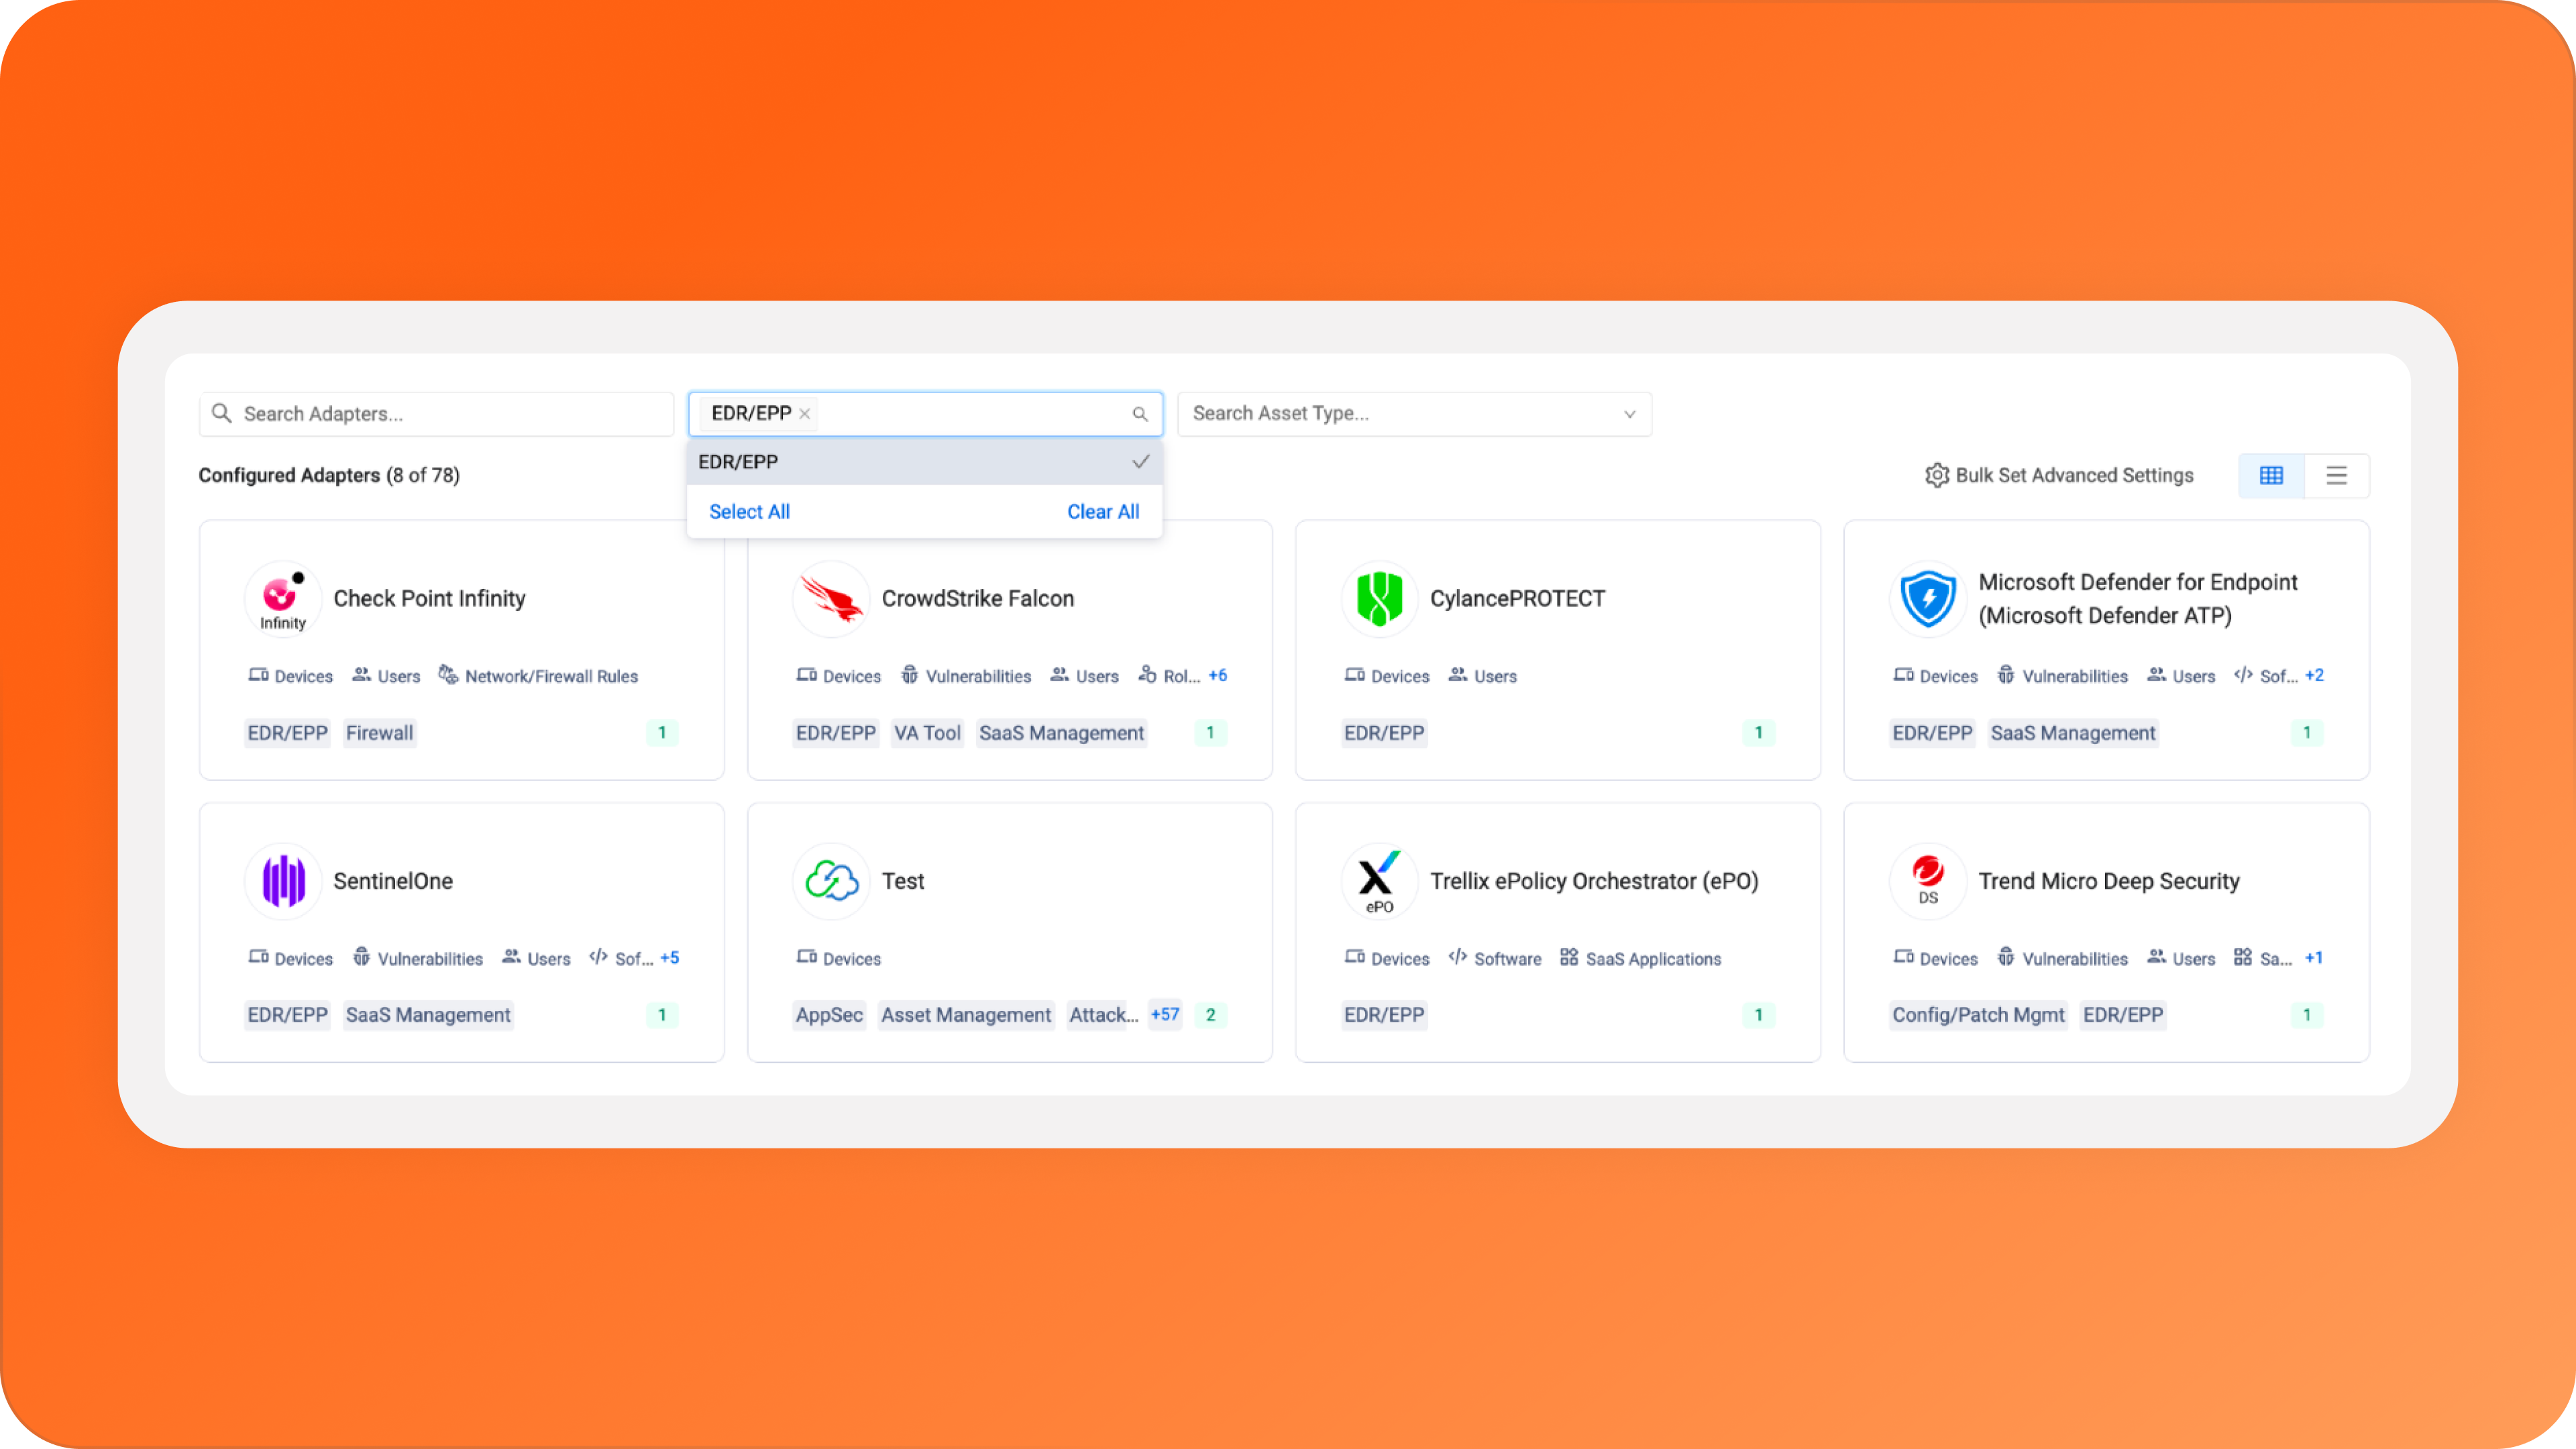Switch to list view layout
Image resolution: width=2576 pixels, height=1449 pixels.
click(2336, 476)
